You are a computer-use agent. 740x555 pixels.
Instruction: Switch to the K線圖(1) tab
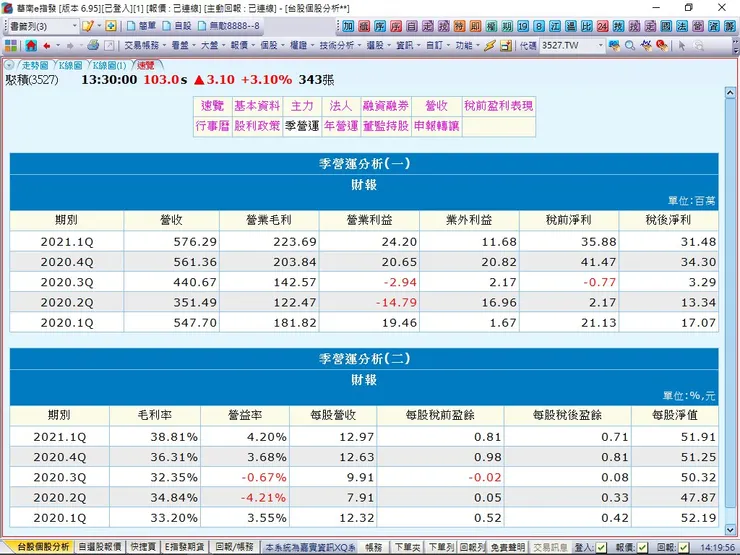pos(109,65)
